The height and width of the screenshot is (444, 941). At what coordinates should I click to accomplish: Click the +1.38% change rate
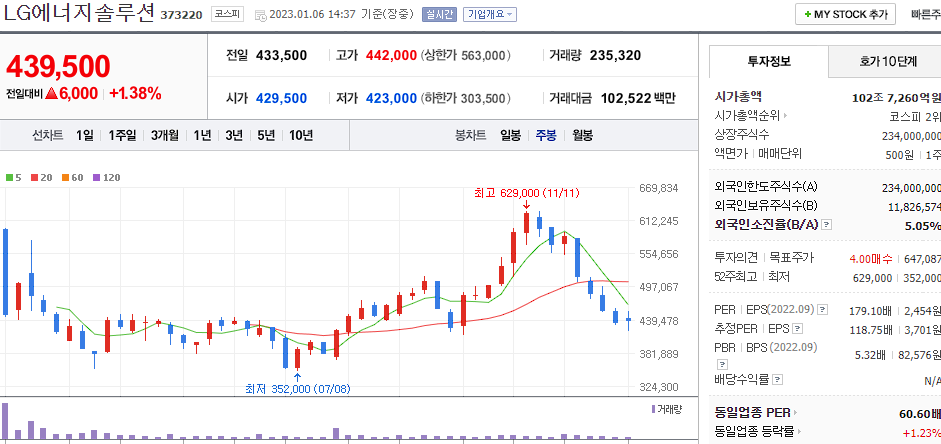click(x=135, y=93)
